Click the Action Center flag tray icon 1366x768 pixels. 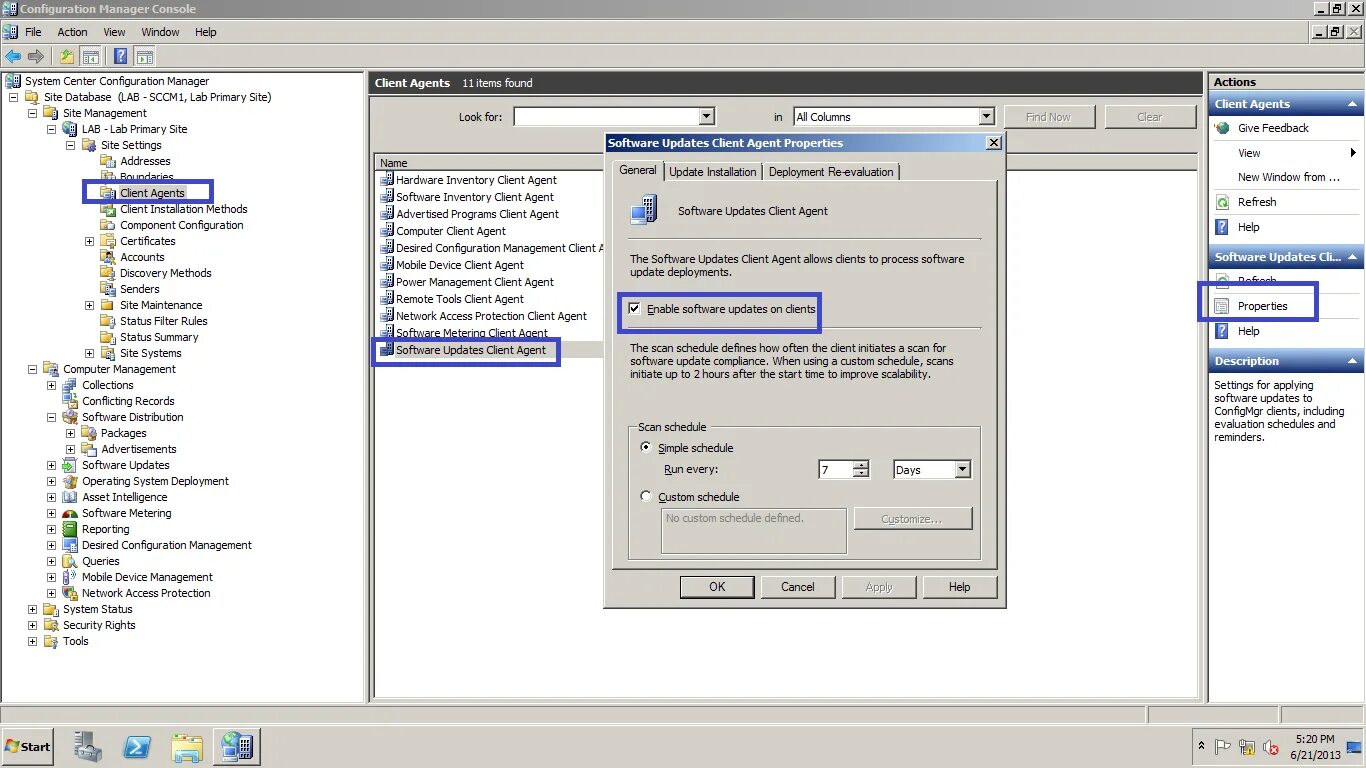point(1222,747)
